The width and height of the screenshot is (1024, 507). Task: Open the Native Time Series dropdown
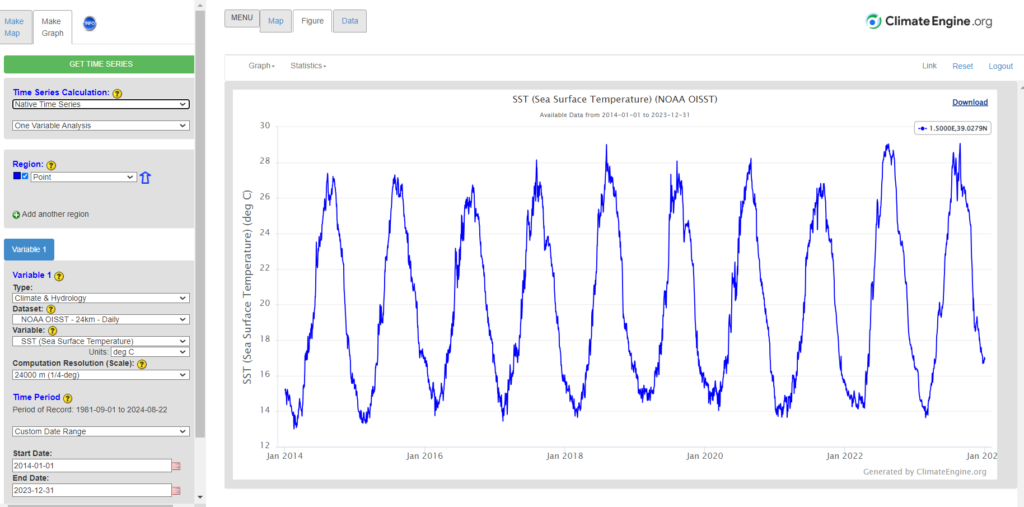coord(101,104)
